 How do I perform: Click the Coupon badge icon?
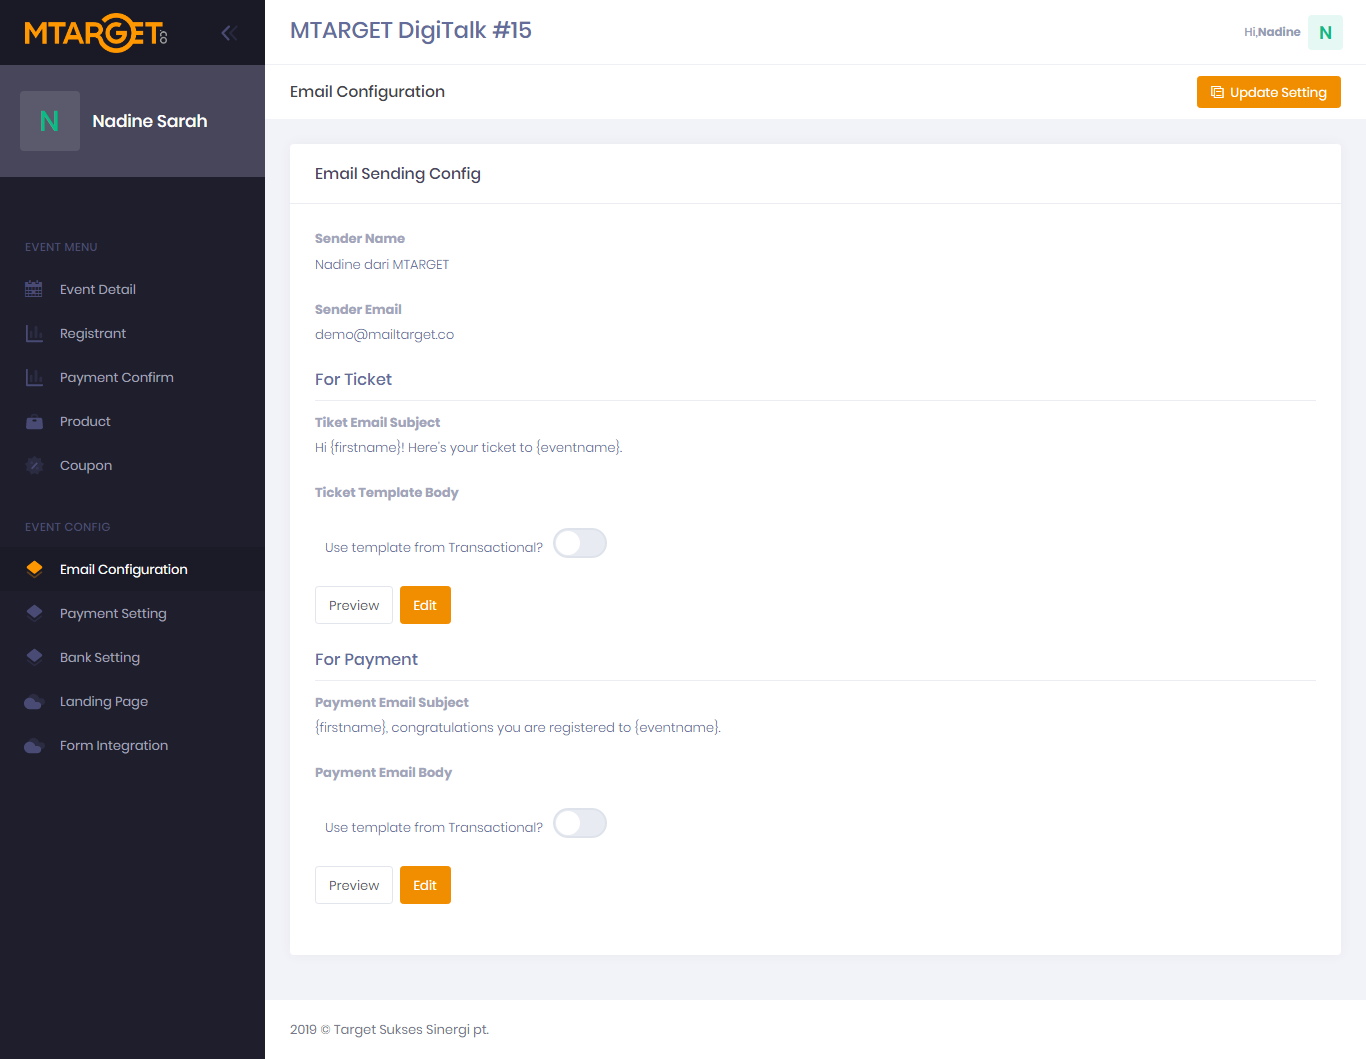pos(34,465)
